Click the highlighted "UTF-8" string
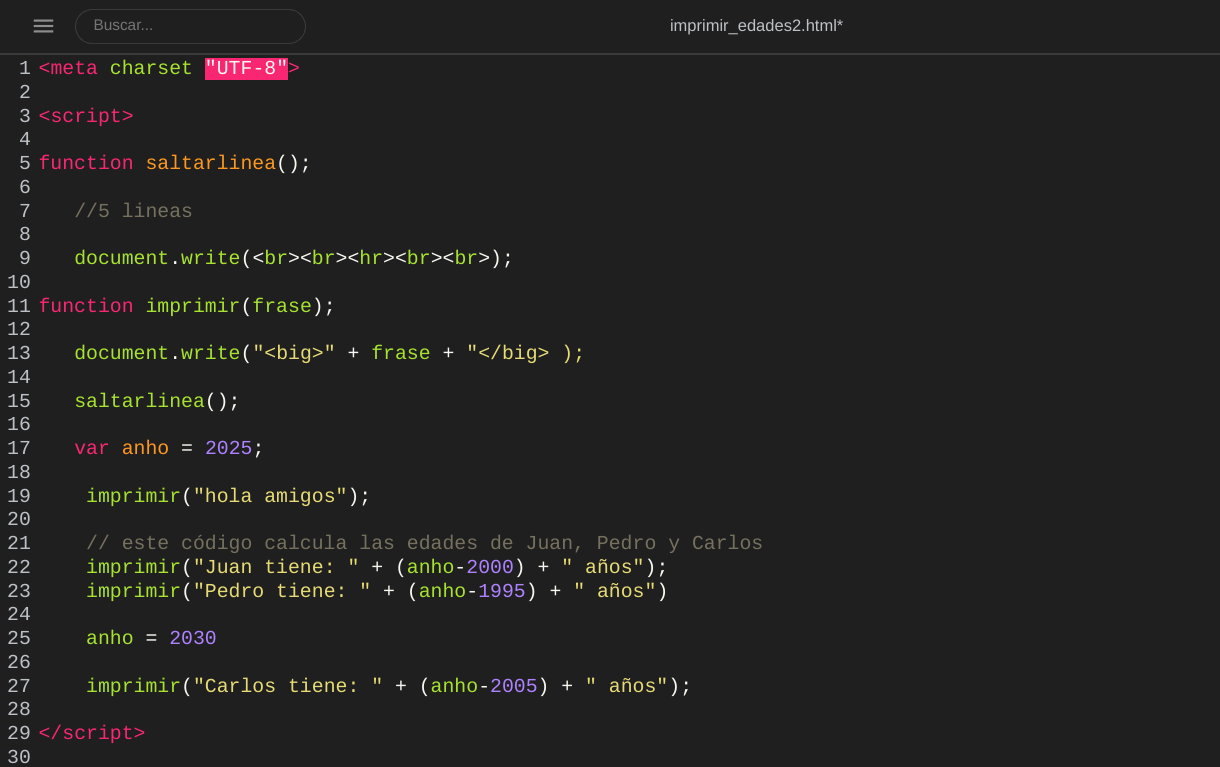1220x767 pixels. [x=246, y=69]
